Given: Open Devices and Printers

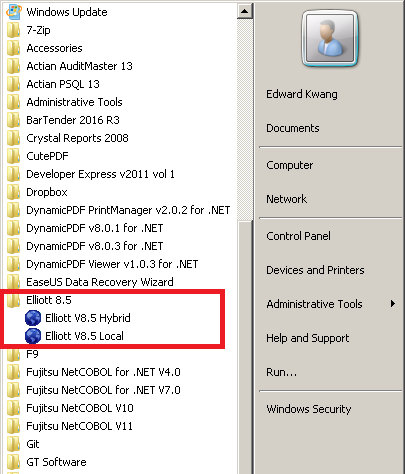Looking at the screenshot, I should [x=315, y=270].
